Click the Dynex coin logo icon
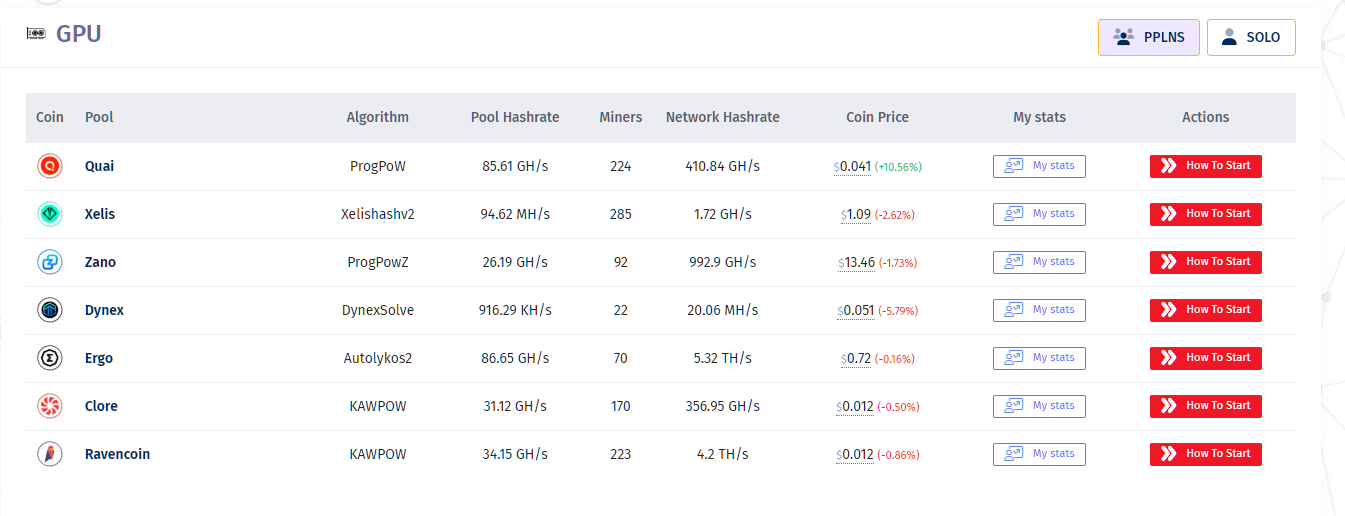The height and width of the screenshot is (516, 1345). 50,310
